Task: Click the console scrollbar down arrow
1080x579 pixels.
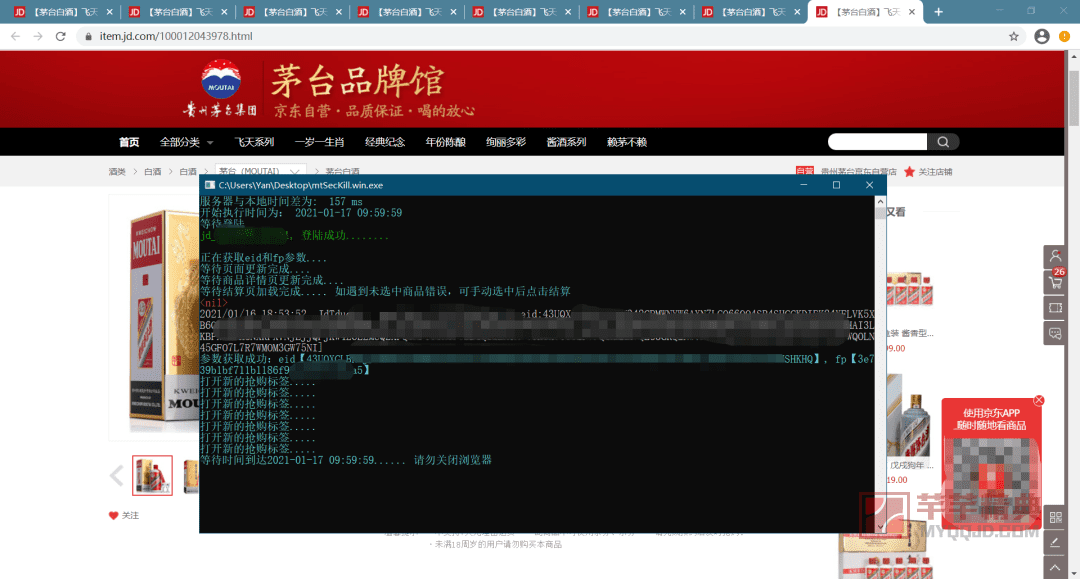Action: pyautogui.click(x=880, y=527)
